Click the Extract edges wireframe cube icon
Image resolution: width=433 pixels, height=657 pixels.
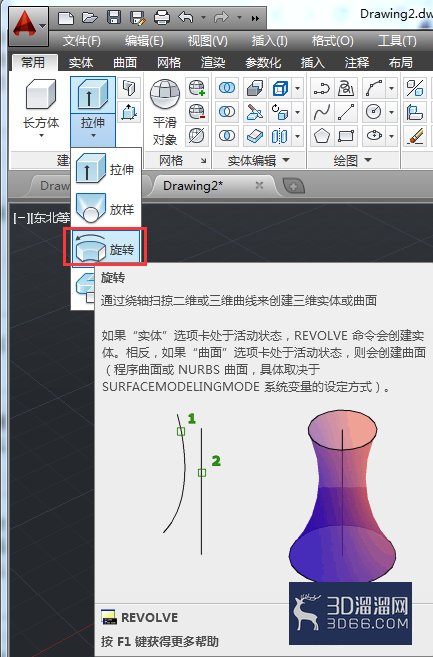(x=280, y=88)
